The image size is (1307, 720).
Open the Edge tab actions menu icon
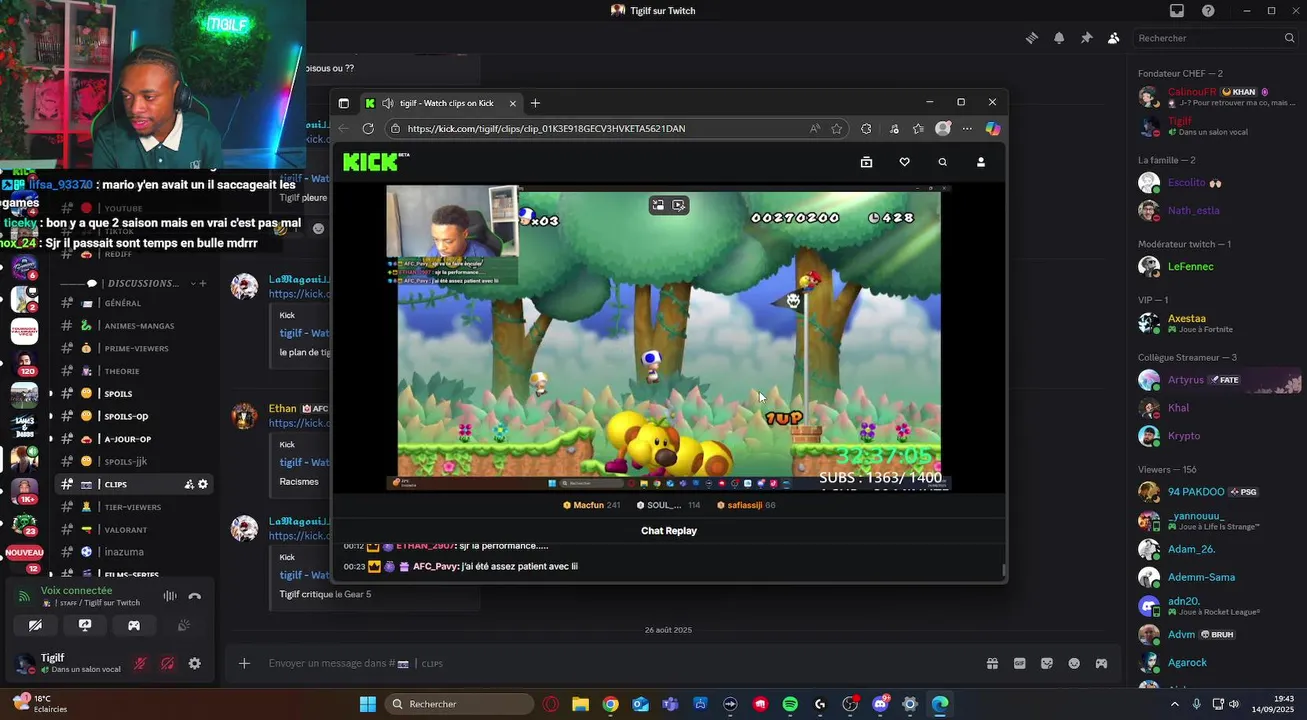pyautogui.click(x=344, y=103)
